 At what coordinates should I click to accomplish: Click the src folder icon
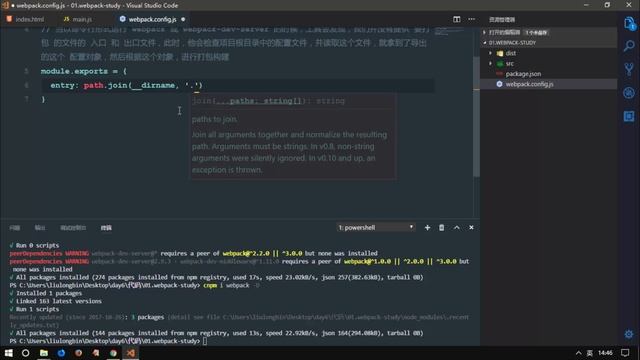click(500, 64)
